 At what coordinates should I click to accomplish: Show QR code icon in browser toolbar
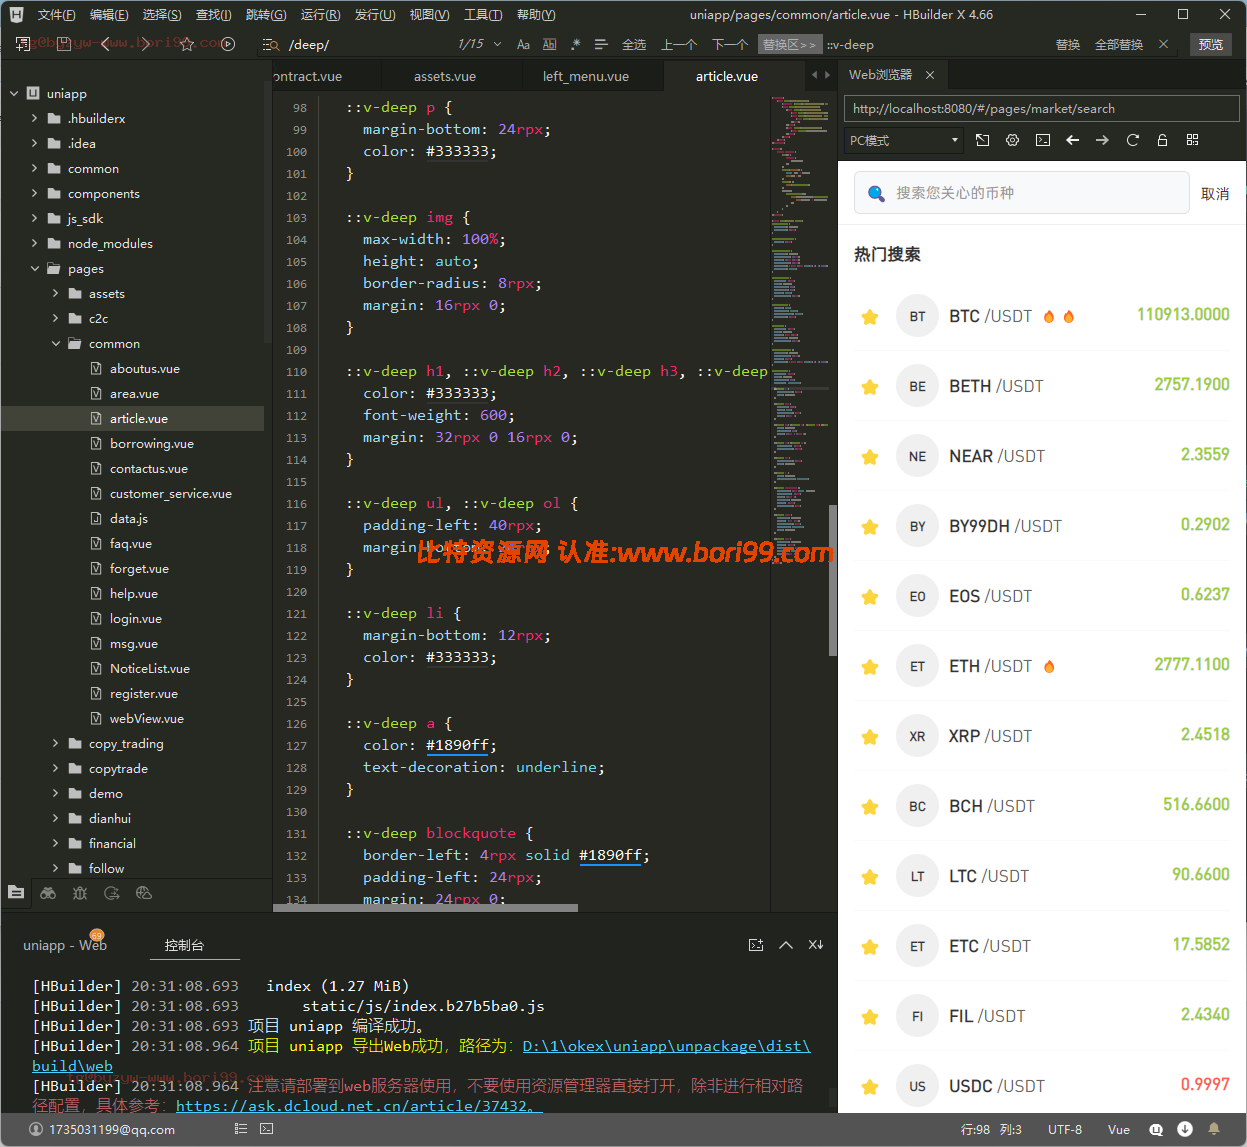[1192, 140]
